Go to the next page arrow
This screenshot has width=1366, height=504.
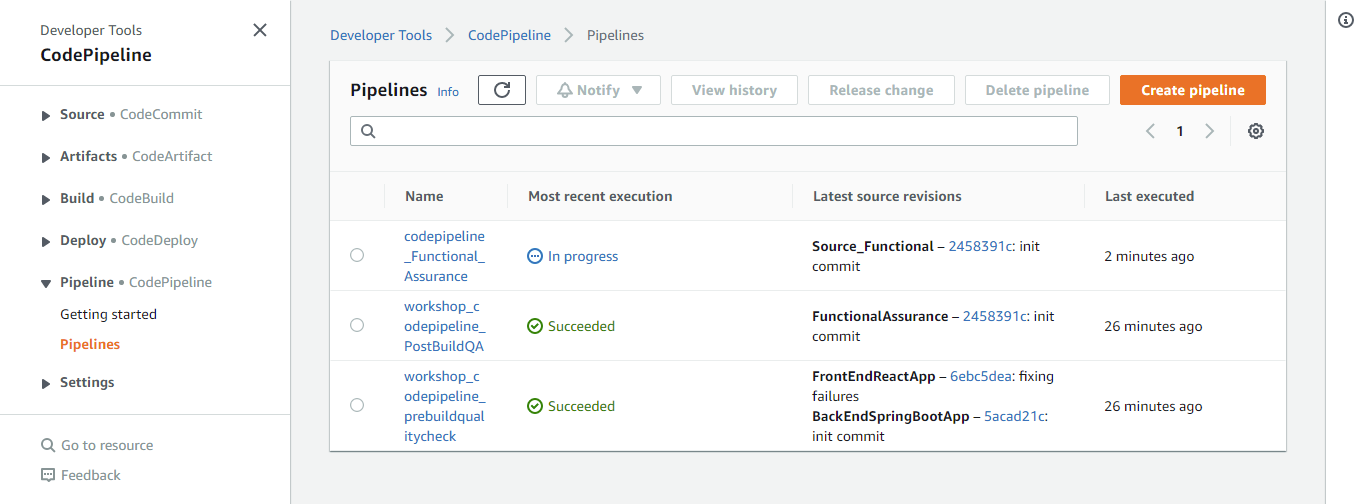coord(1210,131)
